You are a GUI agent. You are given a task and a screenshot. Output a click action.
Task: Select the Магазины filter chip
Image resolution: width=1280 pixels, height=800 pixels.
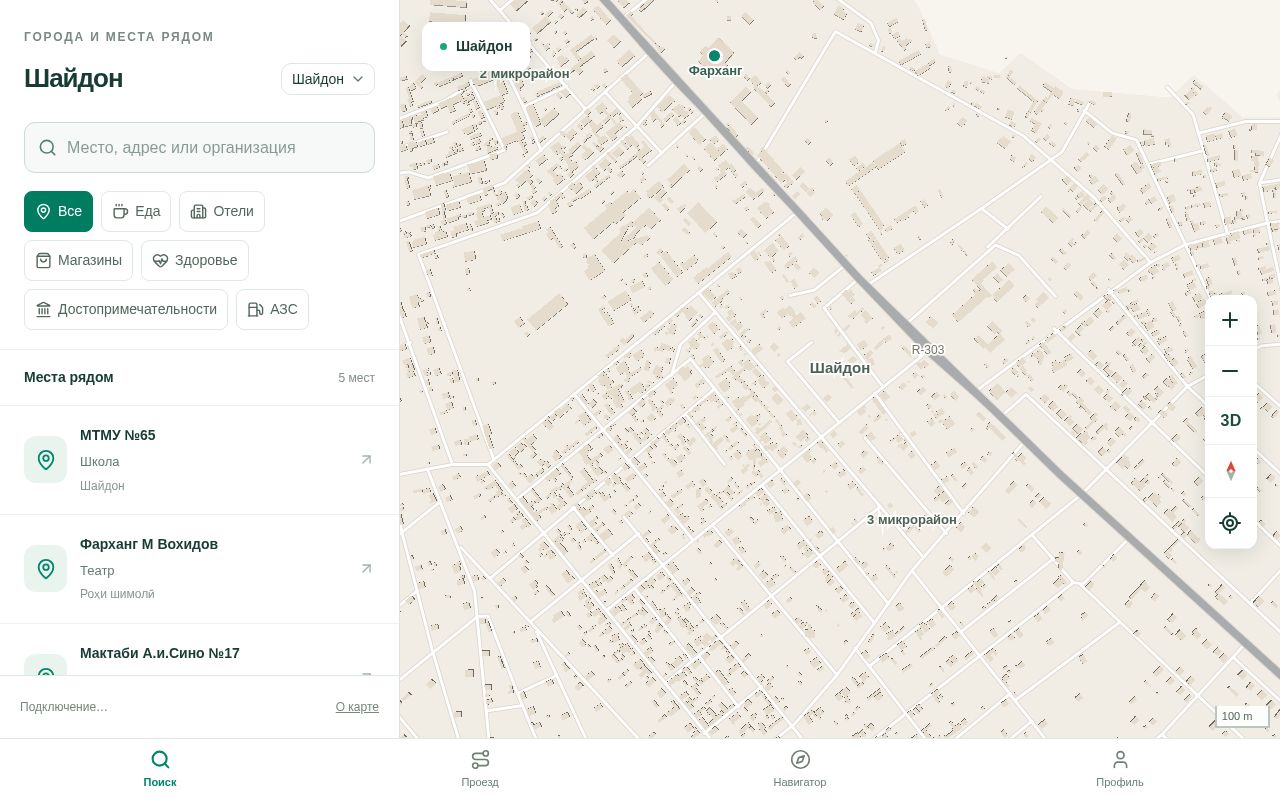[78, 260]
